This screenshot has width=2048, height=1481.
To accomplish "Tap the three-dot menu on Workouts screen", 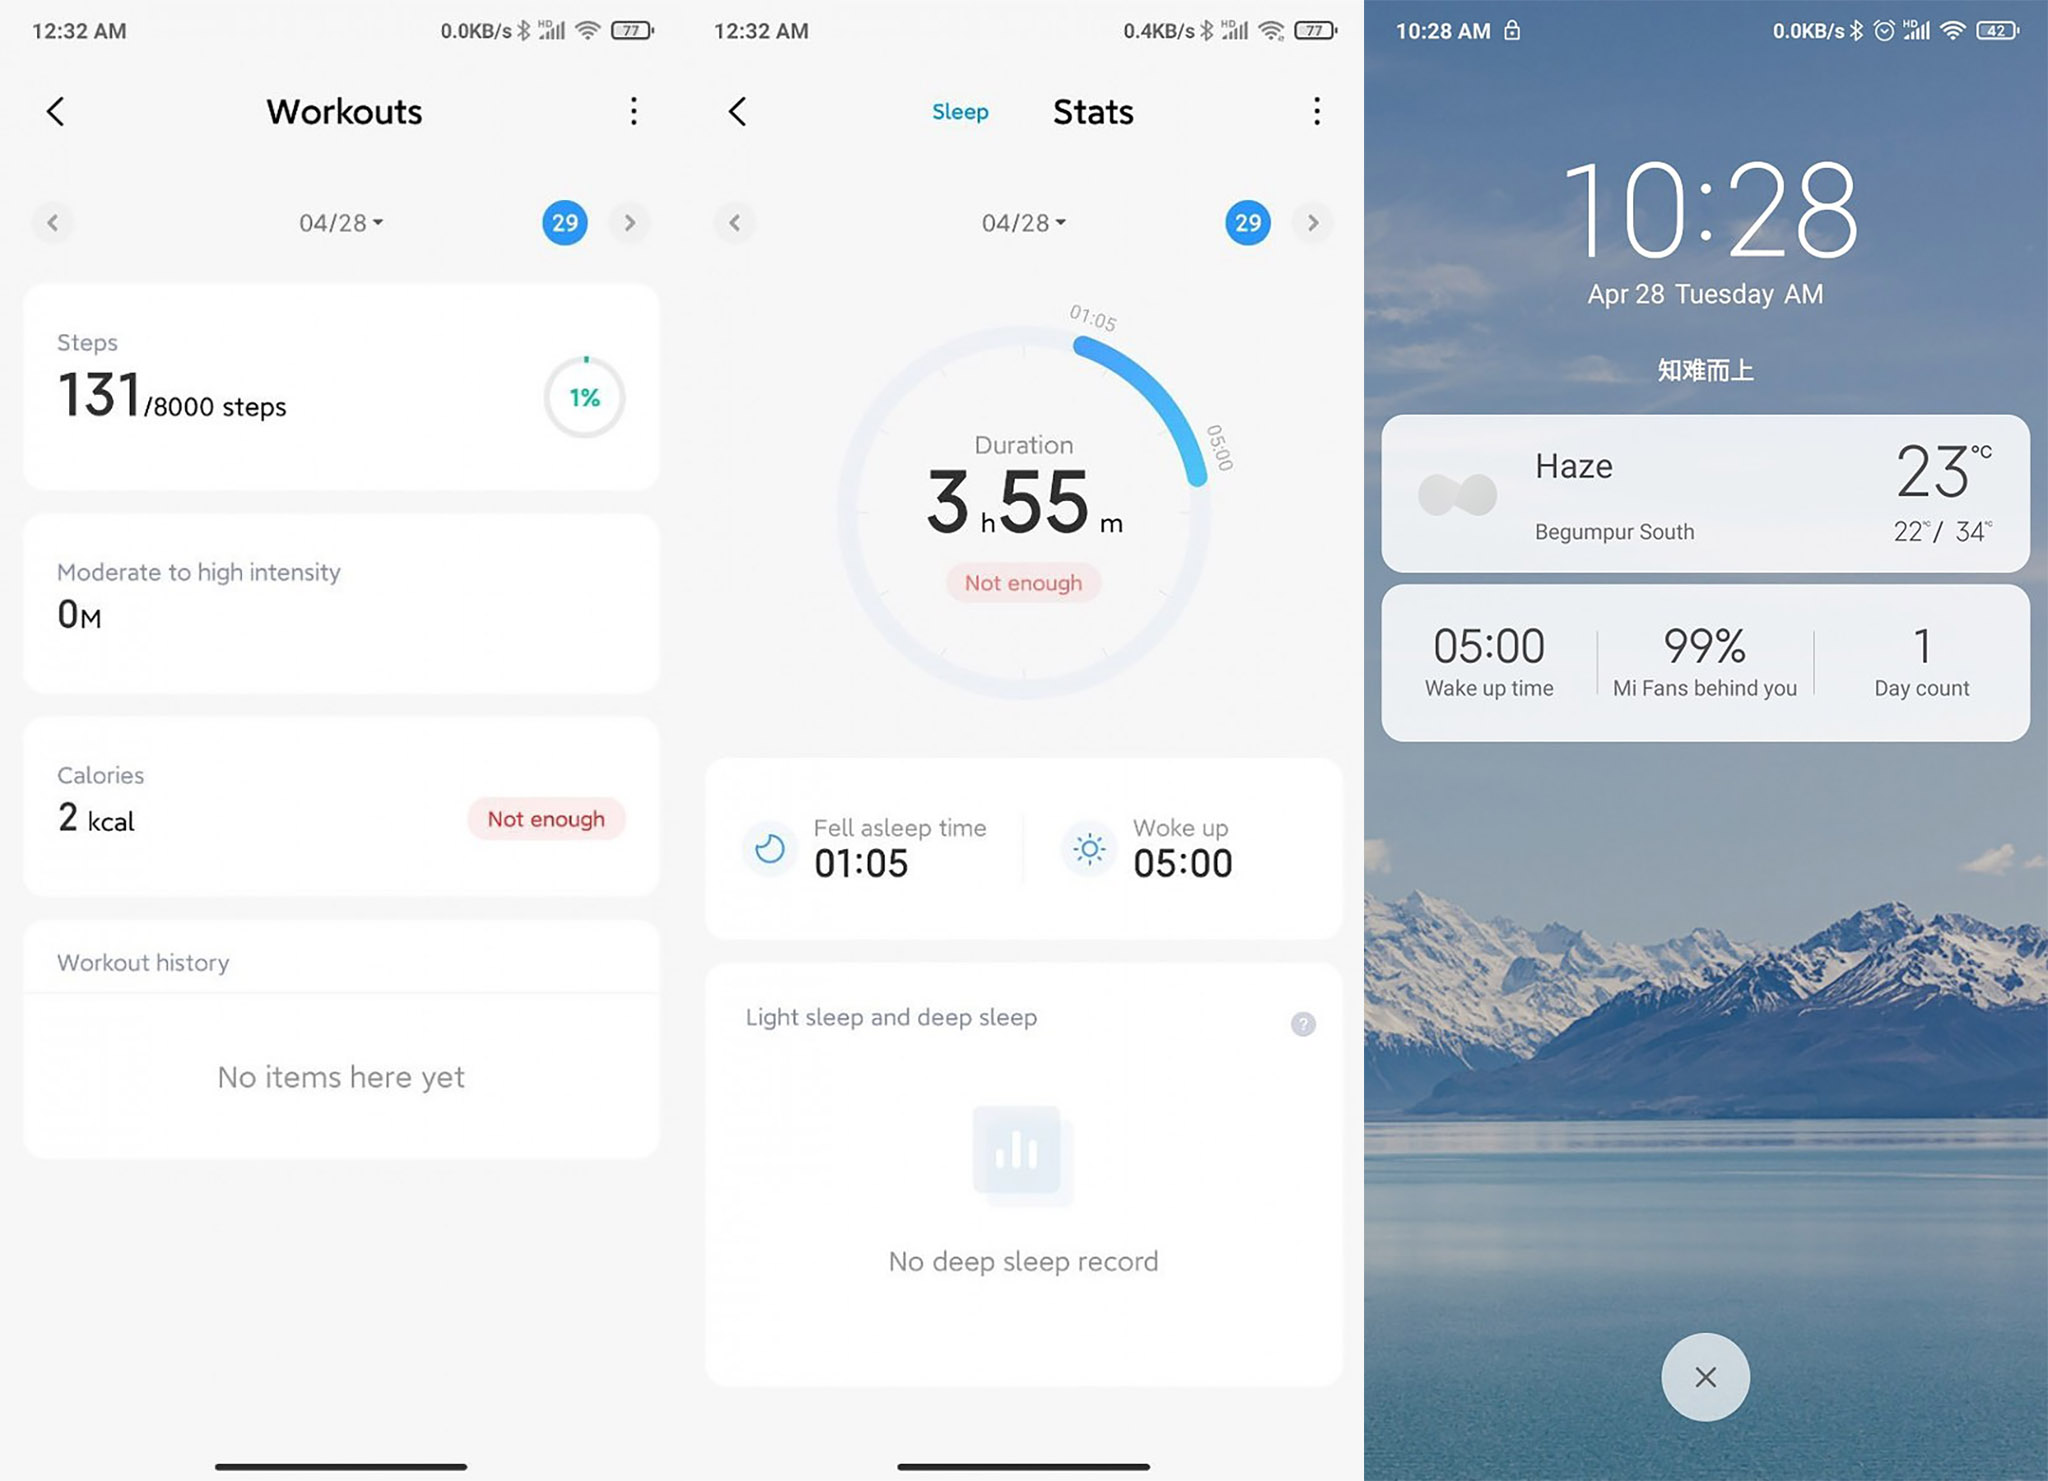I will 633,110.
